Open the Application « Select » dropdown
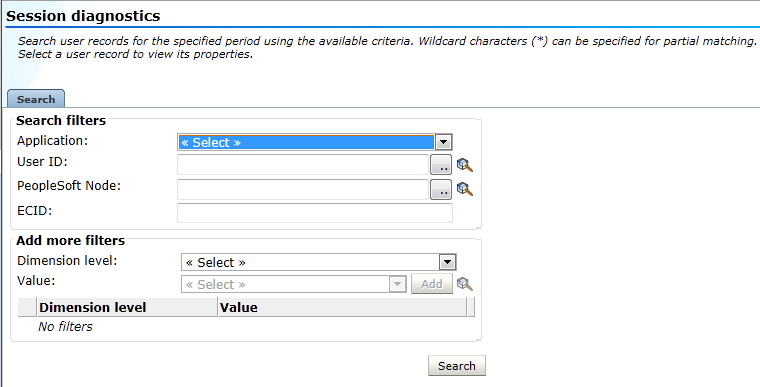This screenshot has height=387, width=760. click(315, 142)
